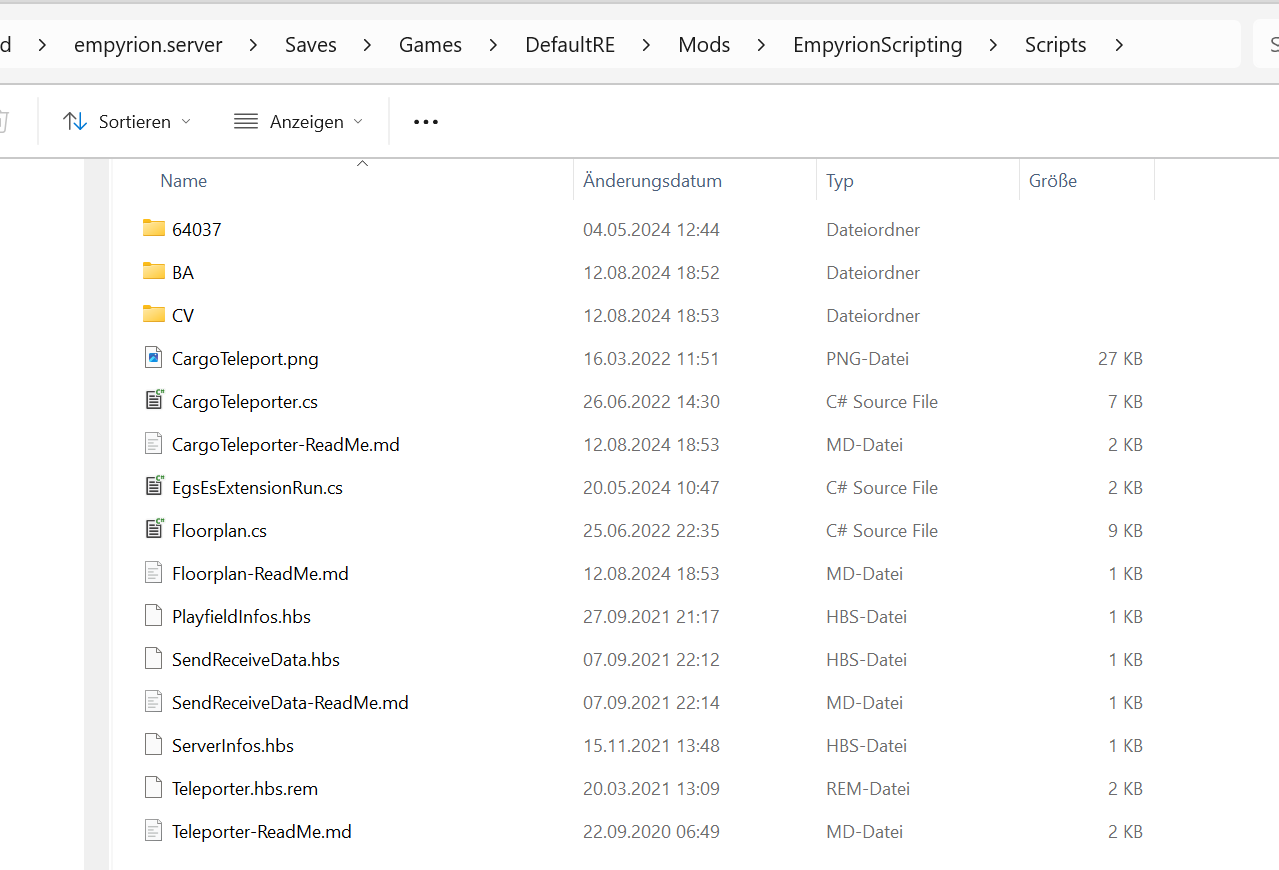The width and height of the screenshot is (1279, 870).
Task: Click the ServerInfos.hbs file icon
Action: point(153,745)
